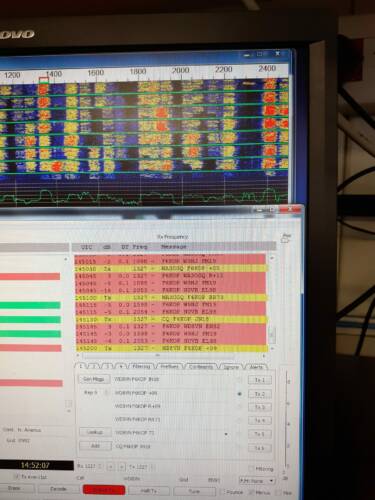The width and height of the screenshot is (375, 500).
Task: Click the Tx 6 CQ button
Action: coord(260,448)
